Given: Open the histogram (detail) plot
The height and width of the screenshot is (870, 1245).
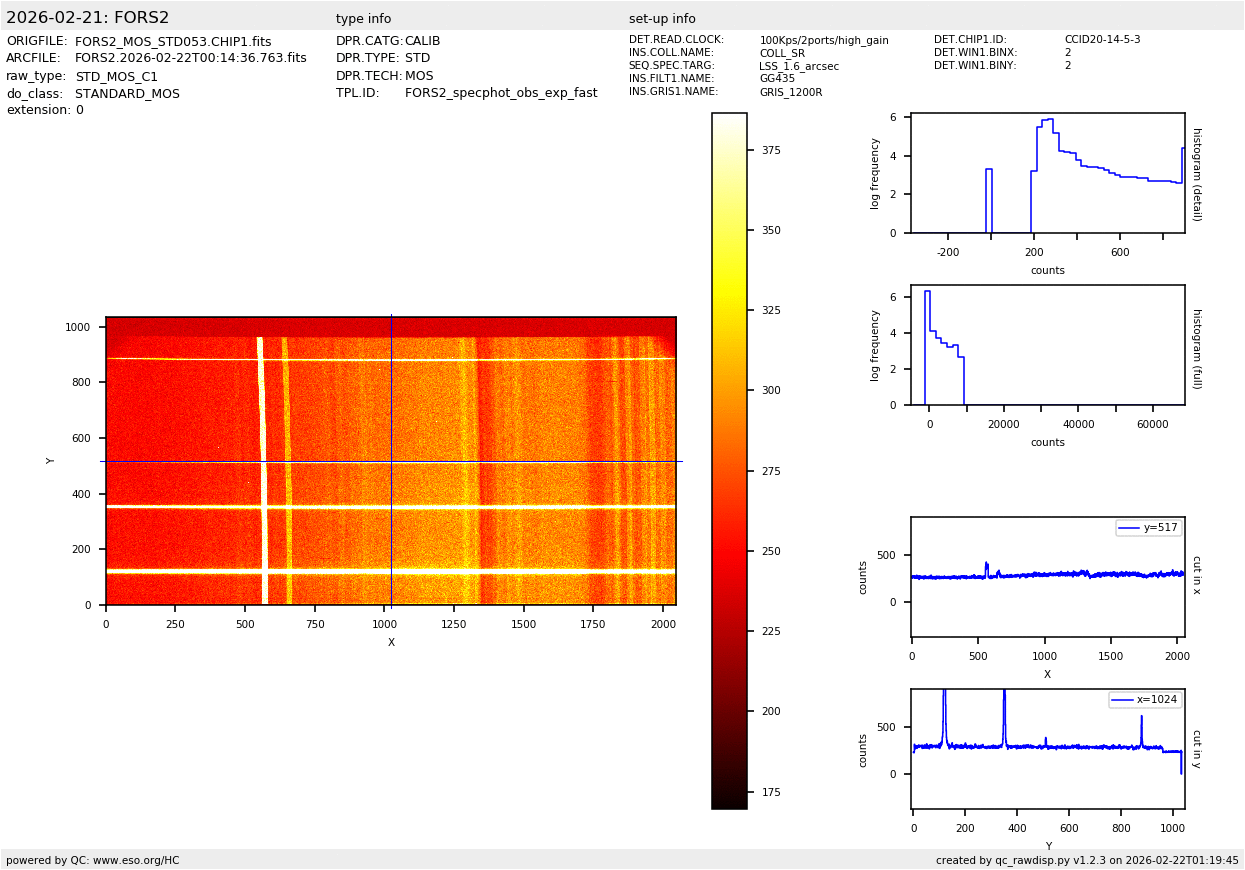Looking at the screenshot, I should 1047,173.
